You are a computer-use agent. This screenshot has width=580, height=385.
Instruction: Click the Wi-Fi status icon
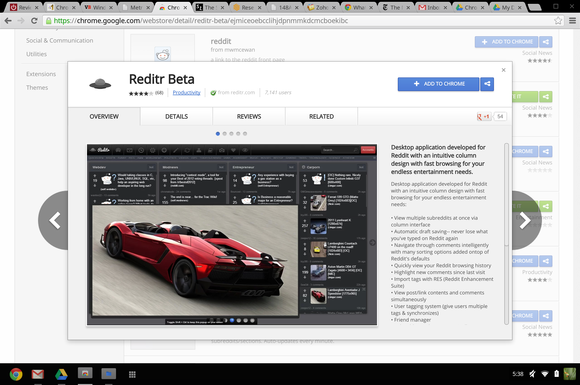tap(544, 374)
